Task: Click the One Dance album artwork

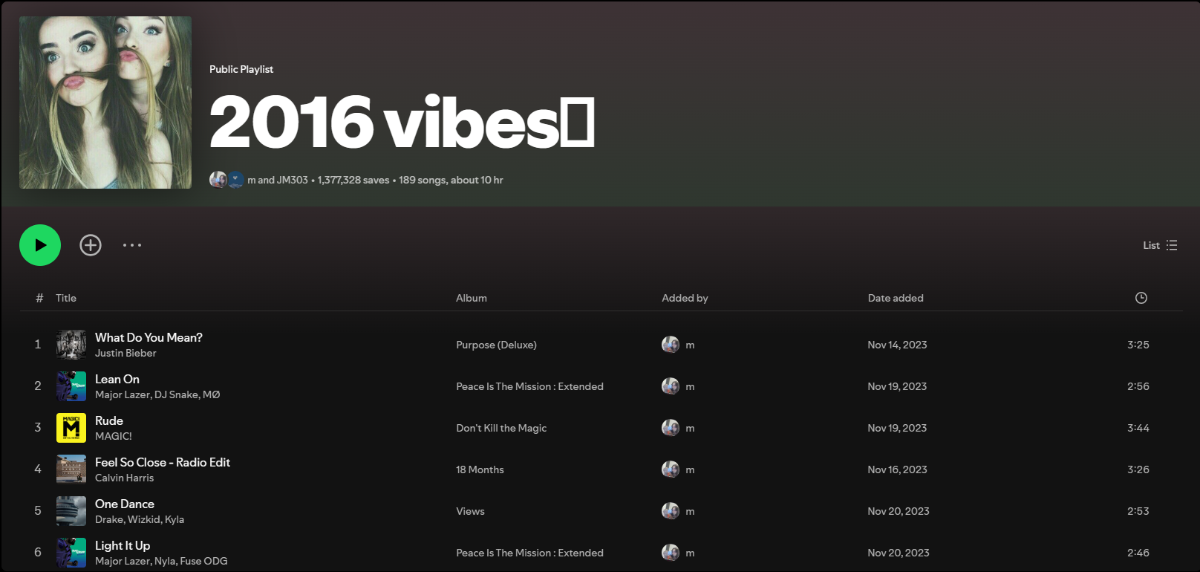Action: click(71, 511)
